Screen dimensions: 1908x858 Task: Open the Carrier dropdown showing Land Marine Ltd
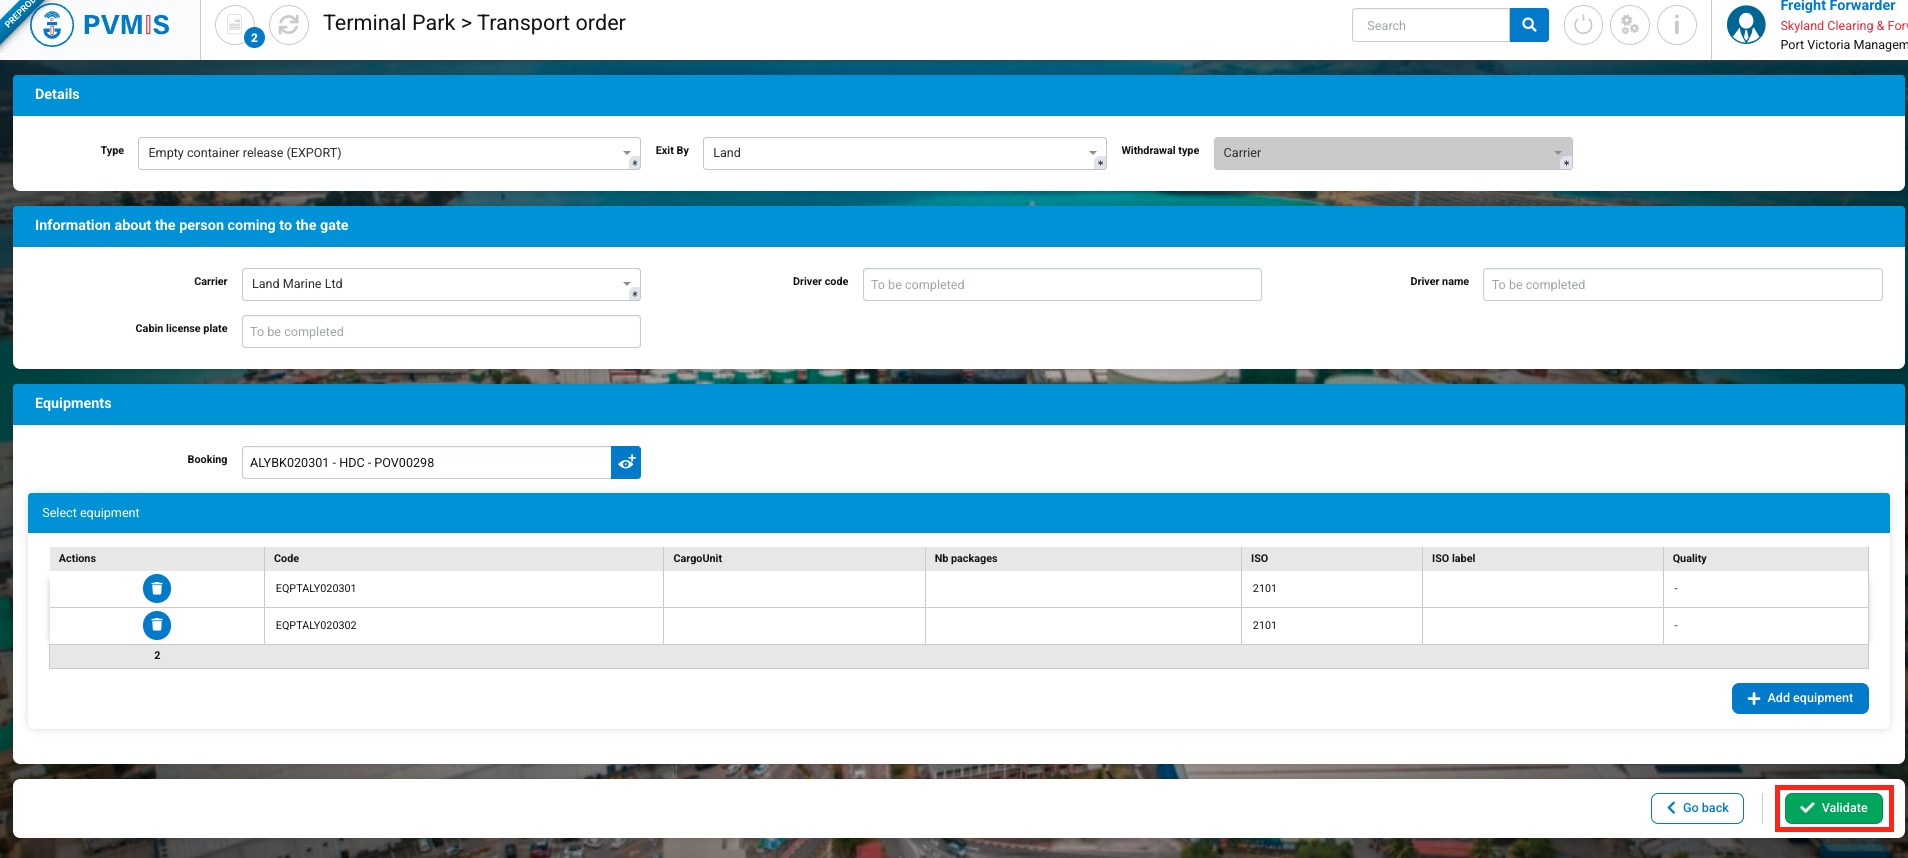440,284
